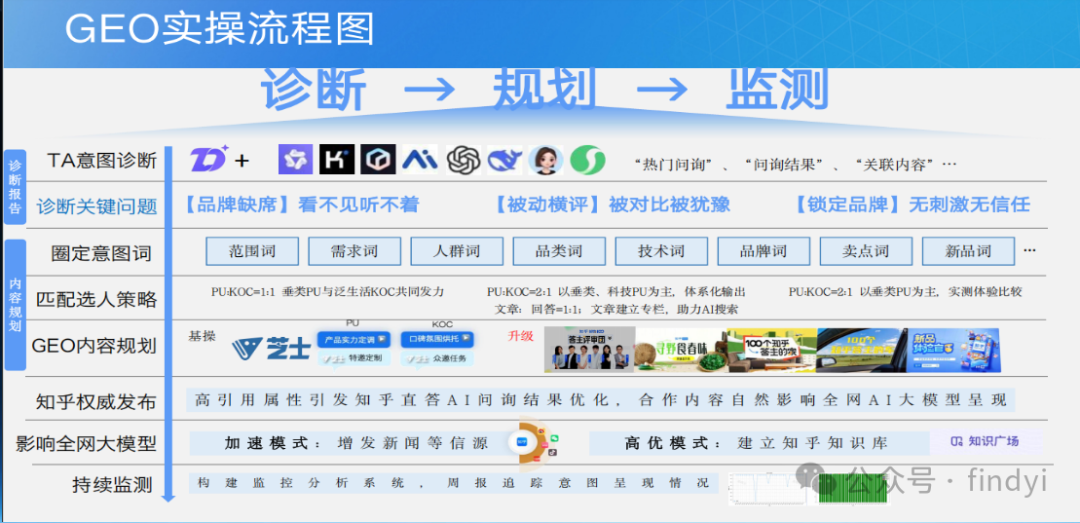Click the 【锁定品牌】无刺激无信任 text
The width and height of the screenshot is (1080, 523).
(x=911, y=205)
